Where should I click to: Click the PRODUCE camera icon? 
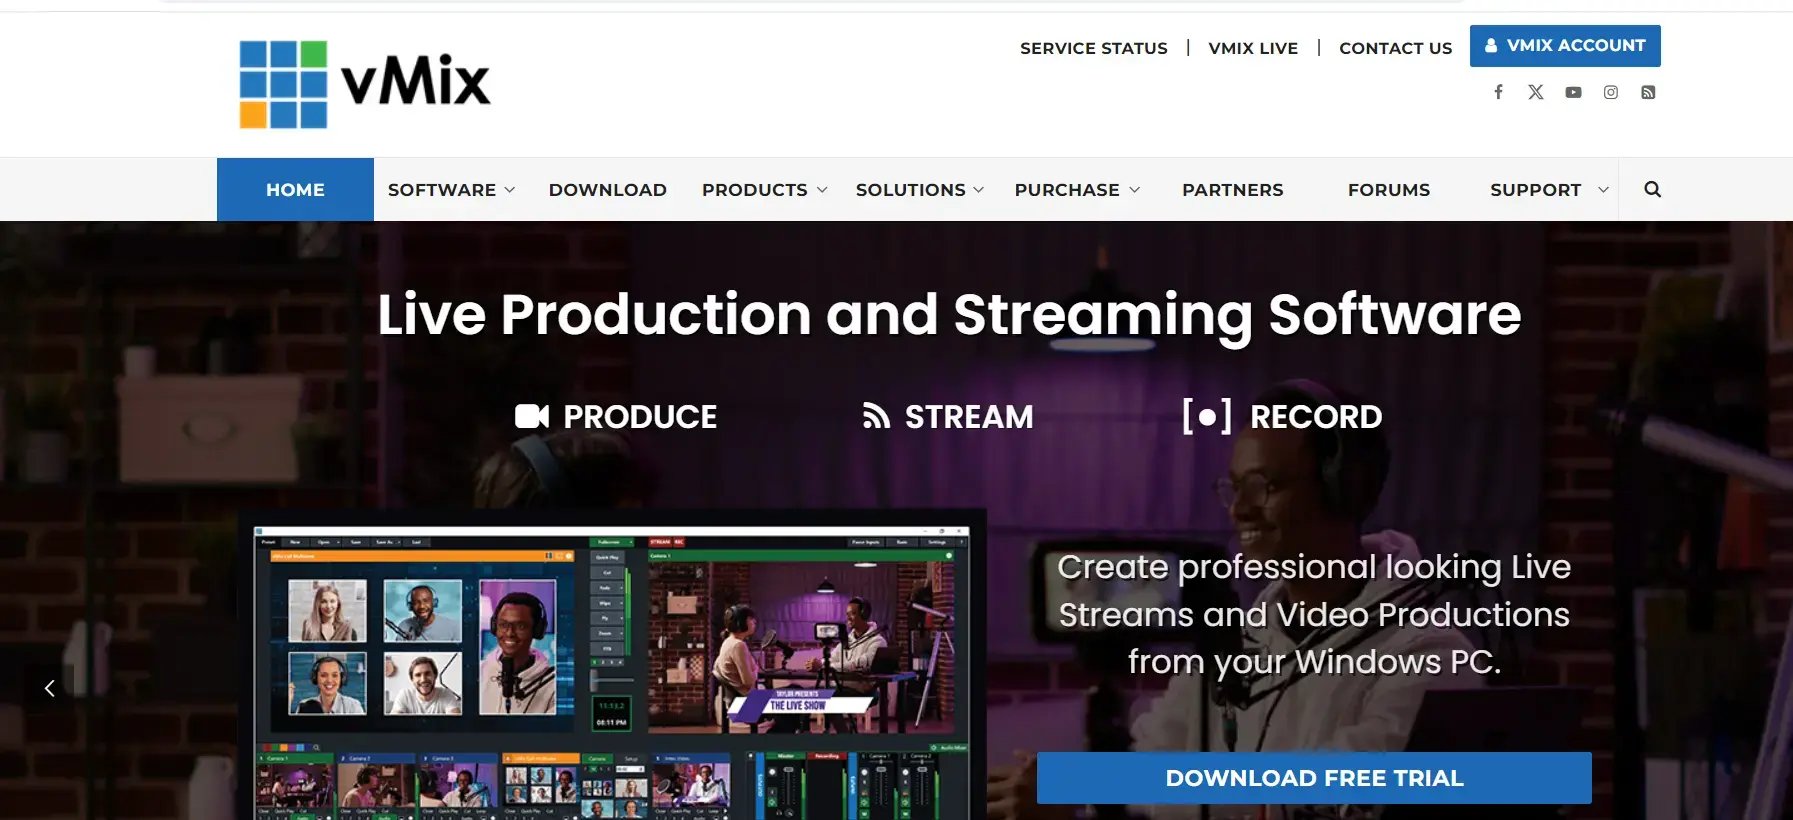pos(532,416)
